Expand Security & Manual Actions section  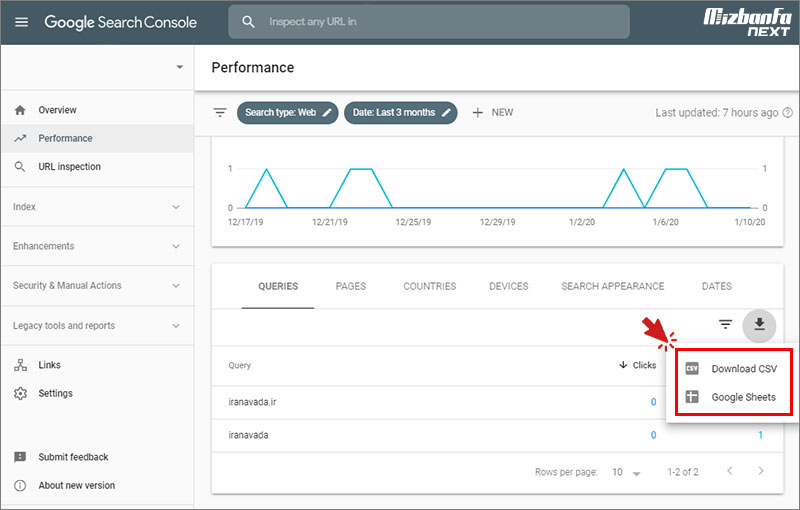(97, 286)
